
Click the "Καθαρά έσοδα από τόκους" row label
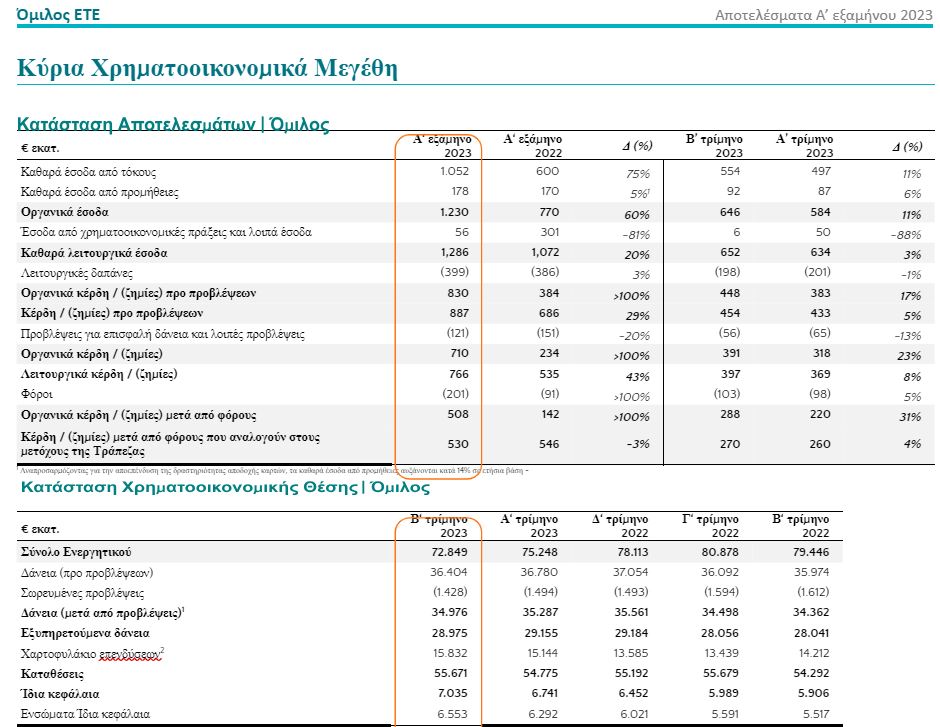click(89, 172)
